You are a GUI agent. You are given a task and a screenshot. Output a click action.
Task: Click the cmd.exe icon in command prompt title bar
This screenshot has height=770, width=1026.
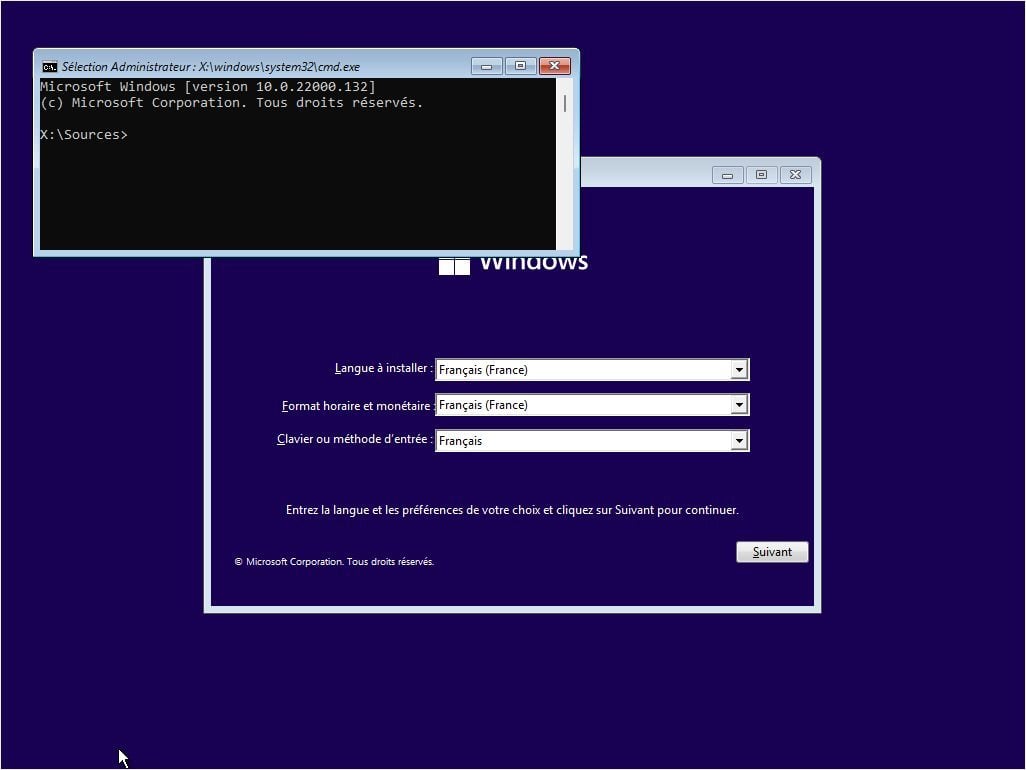49,67
